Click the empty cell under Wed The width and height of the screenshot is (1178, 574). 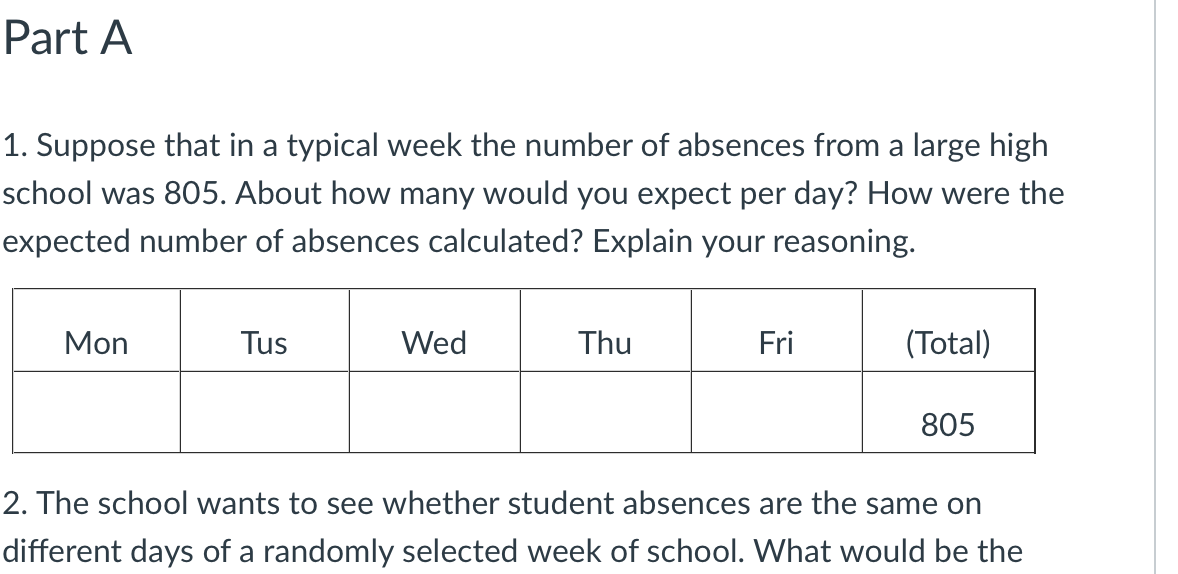(x=434, y=412)
